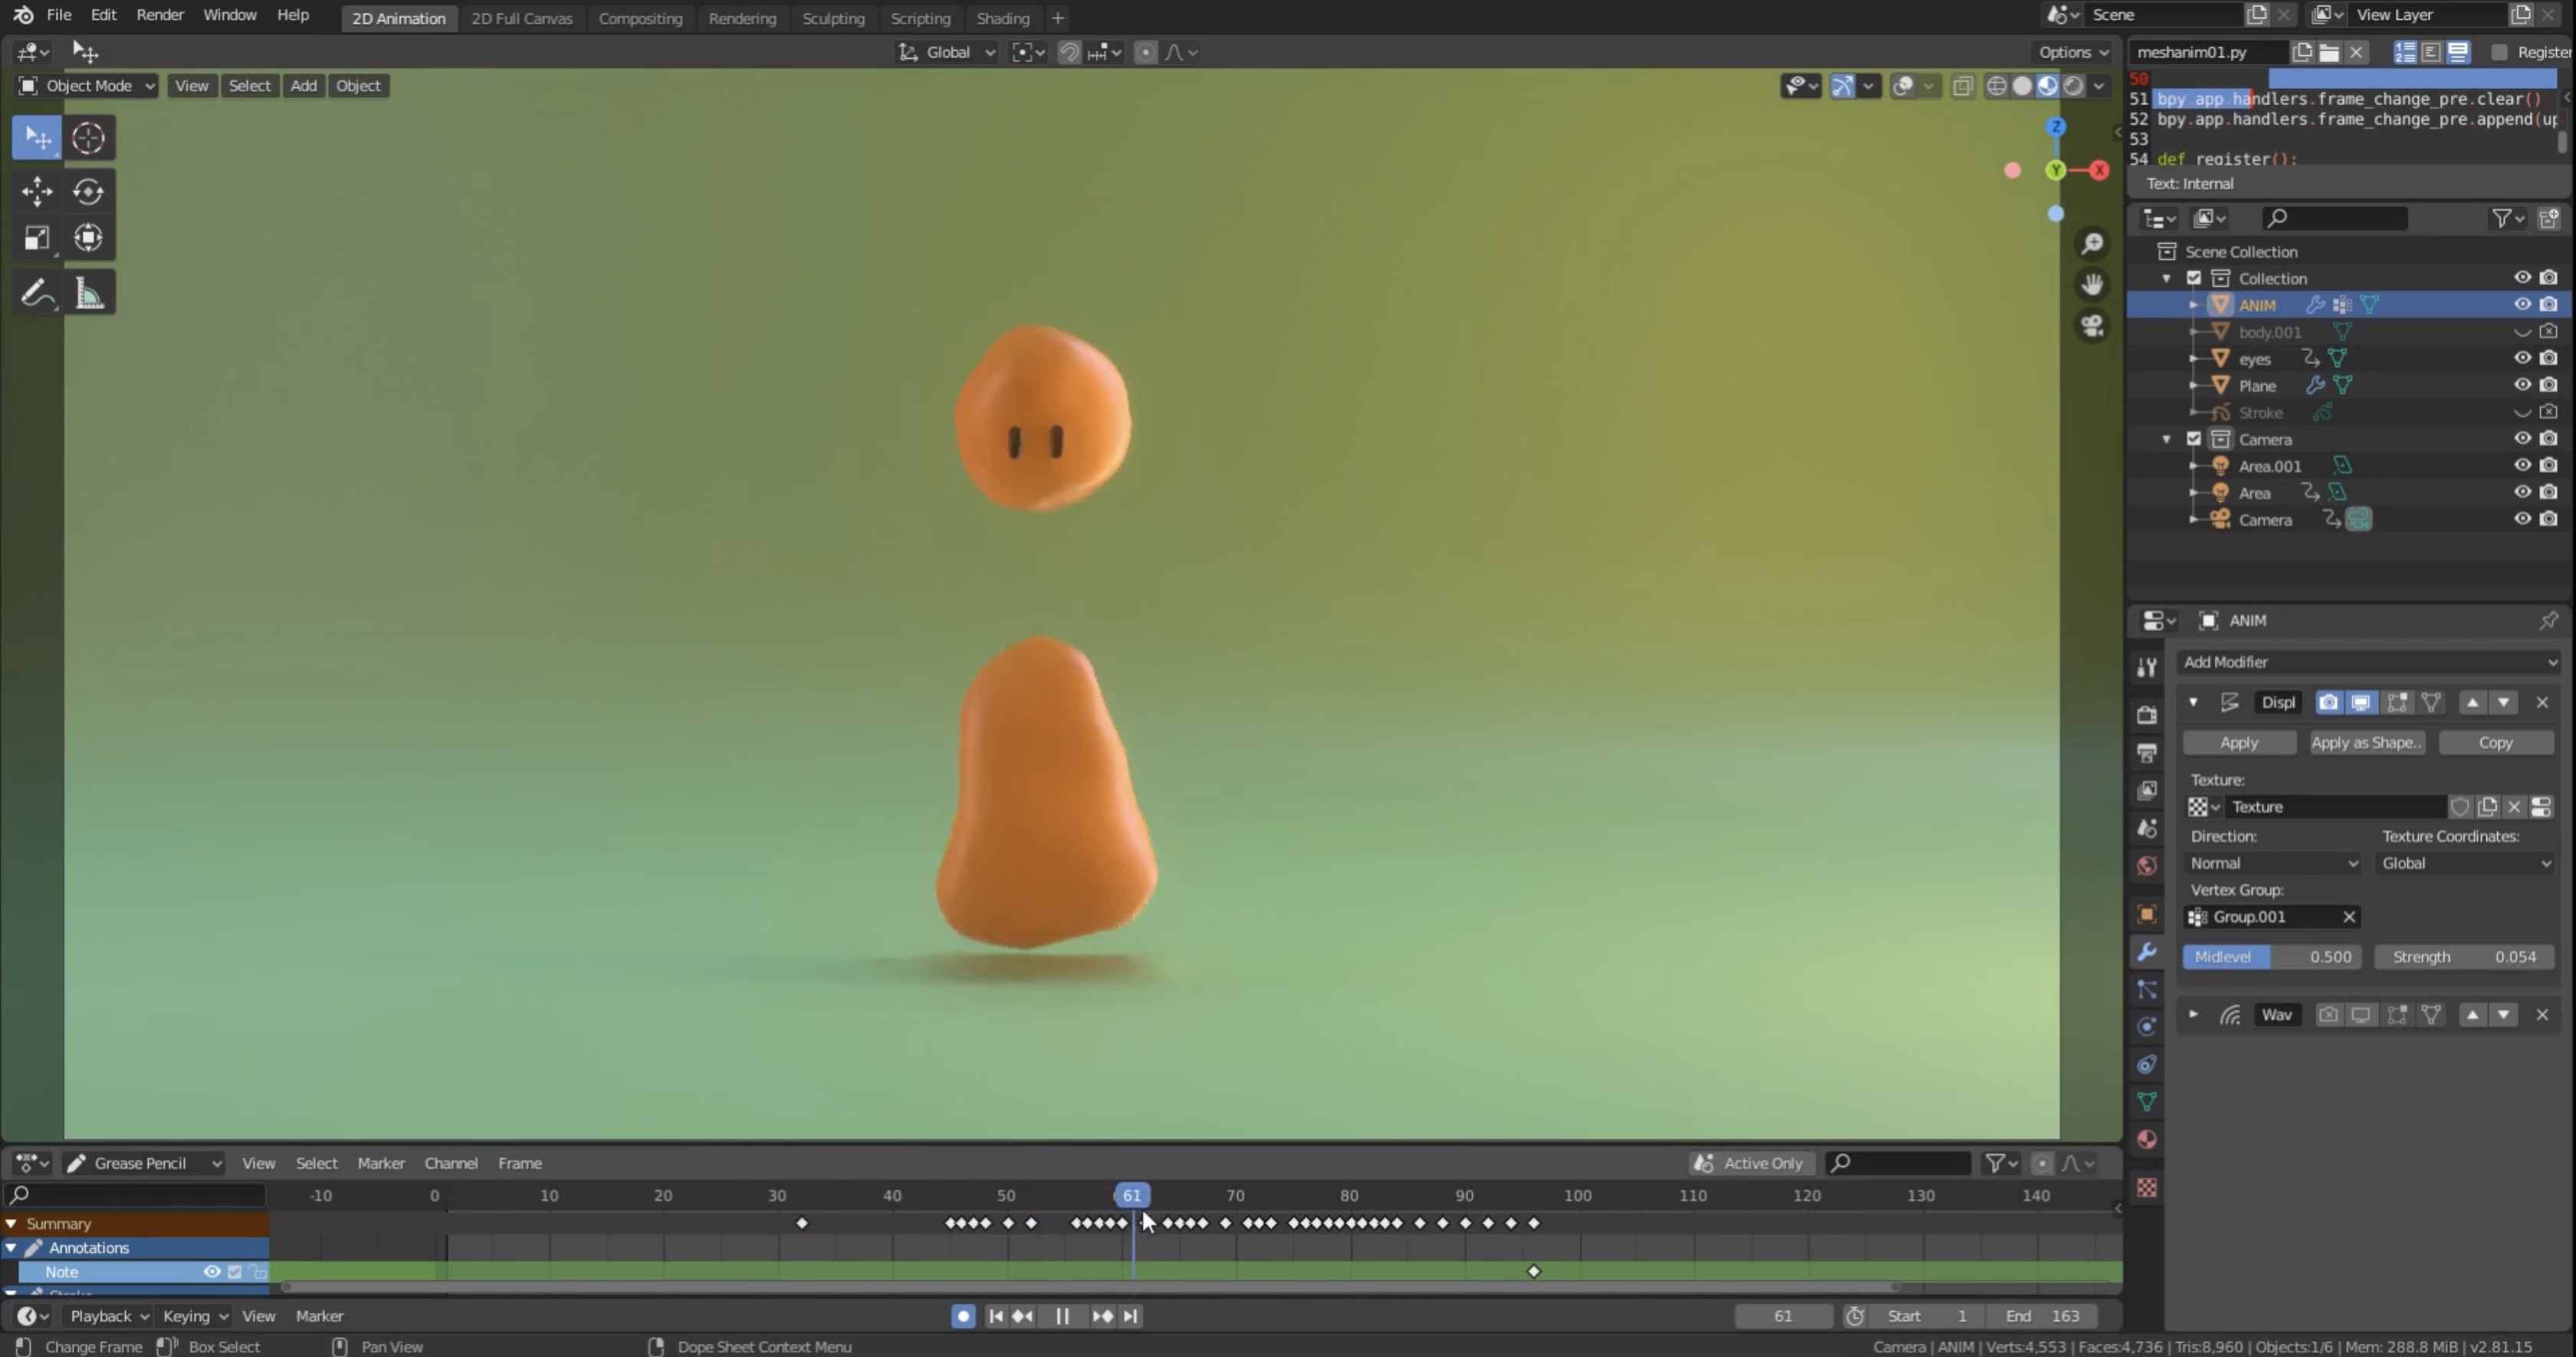Switch to rendered viewport shading
This screenshot has width=2576, height=1357.
[2073, 86]
